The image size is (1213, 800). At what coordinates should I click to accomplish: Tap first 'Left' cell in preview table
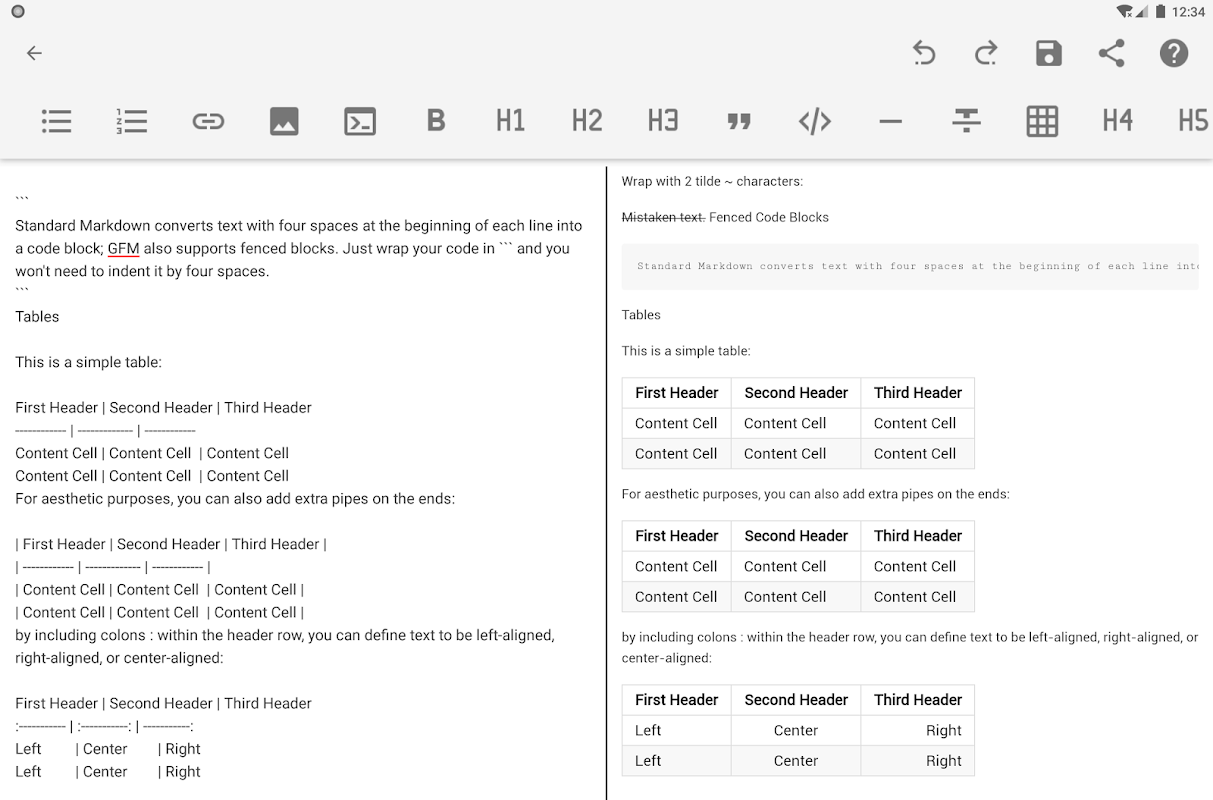pyautogui.click(x=648, y=730)
